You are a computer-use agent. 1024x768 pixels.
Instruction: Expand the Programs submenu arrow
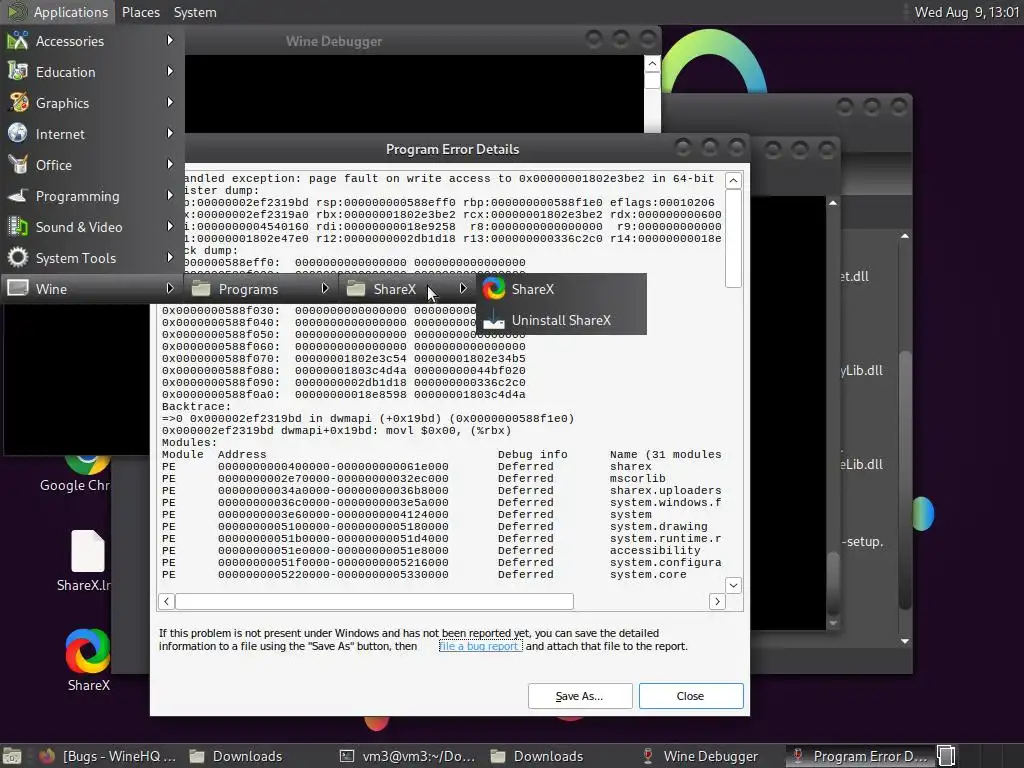click(x=325, y=289)
